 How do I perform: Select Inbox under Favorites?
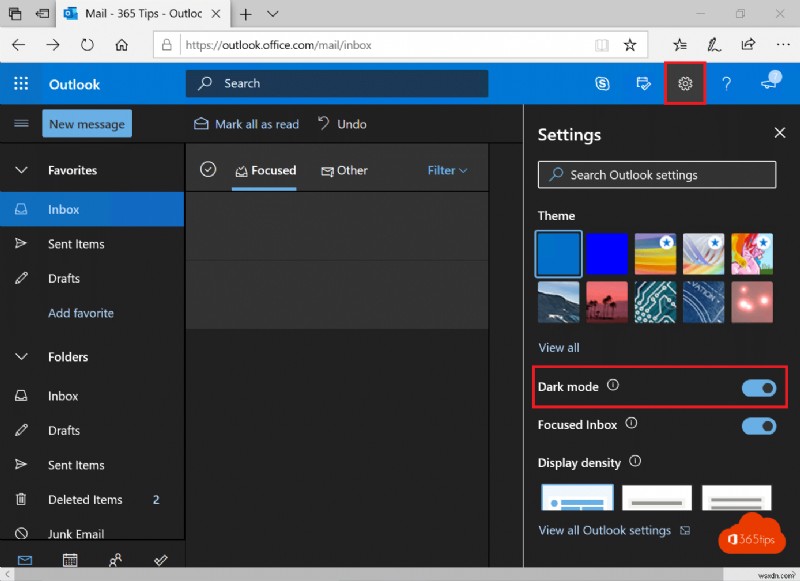tap(92, 209)
